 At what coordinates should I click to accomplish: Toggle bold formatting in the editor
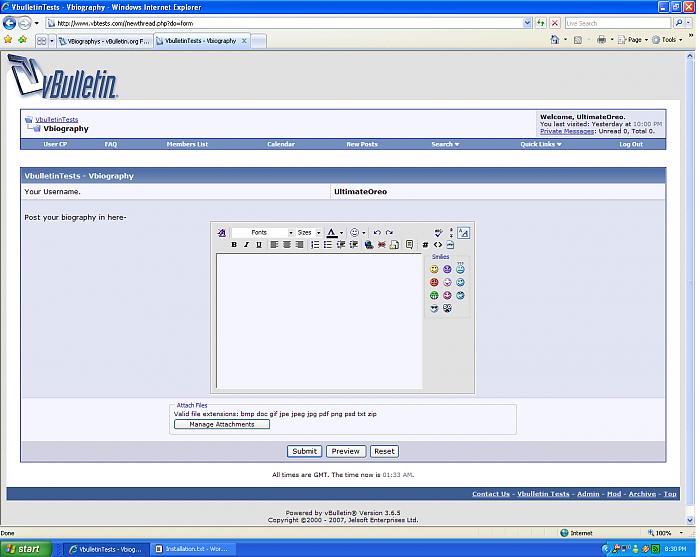pos(234,245)
